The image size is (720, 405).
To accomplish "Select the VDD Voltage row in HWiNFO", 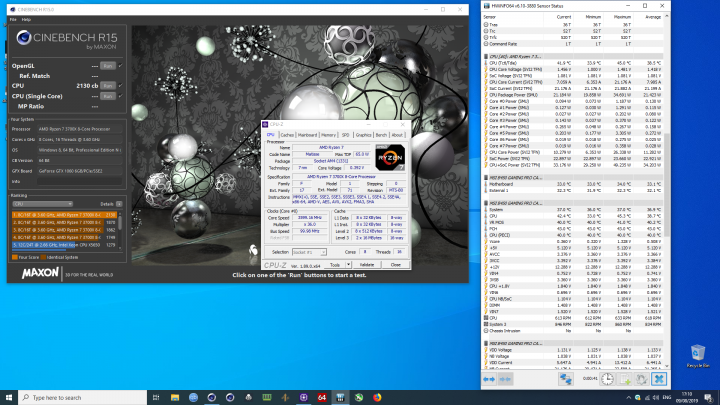I will pyautogui.click(x=573, y=350).
